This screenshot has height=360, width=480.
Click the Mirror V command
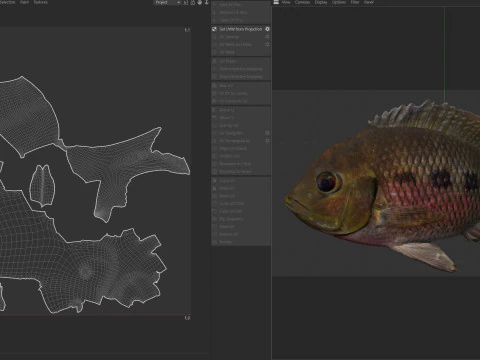pyautogui.click(x=241, y=118)
